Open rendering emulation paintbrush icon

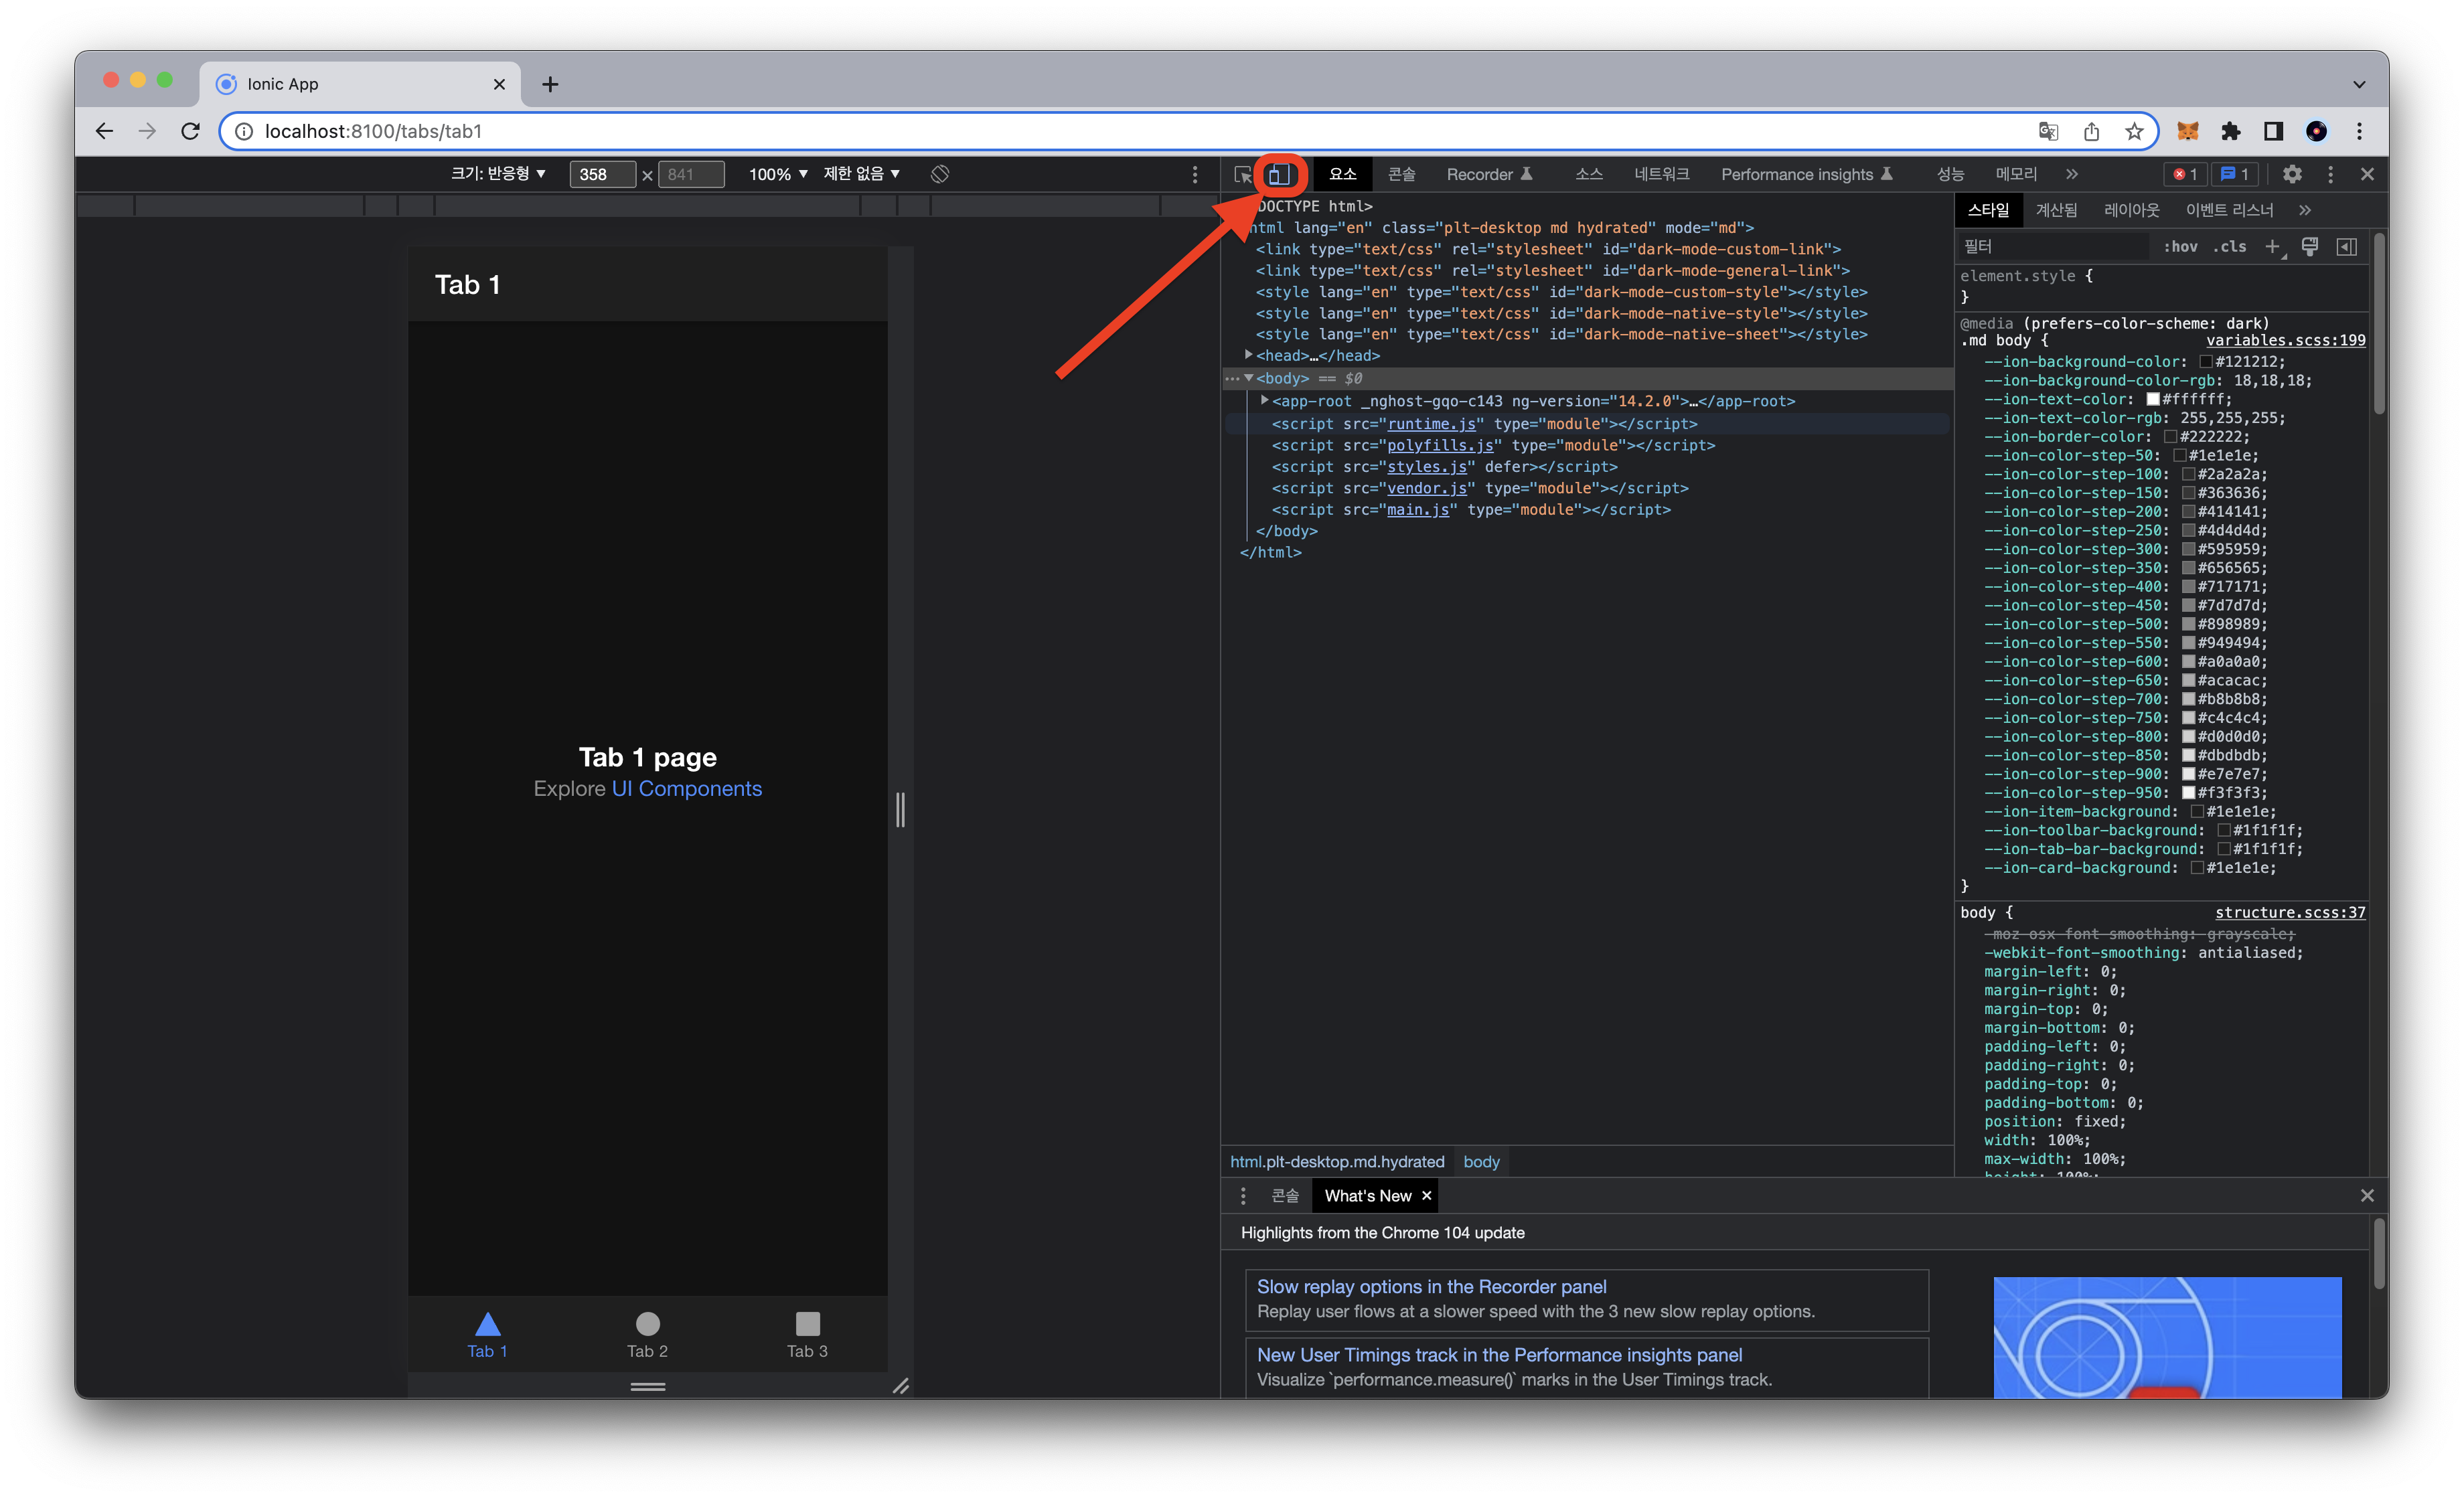pos(2309,247)
